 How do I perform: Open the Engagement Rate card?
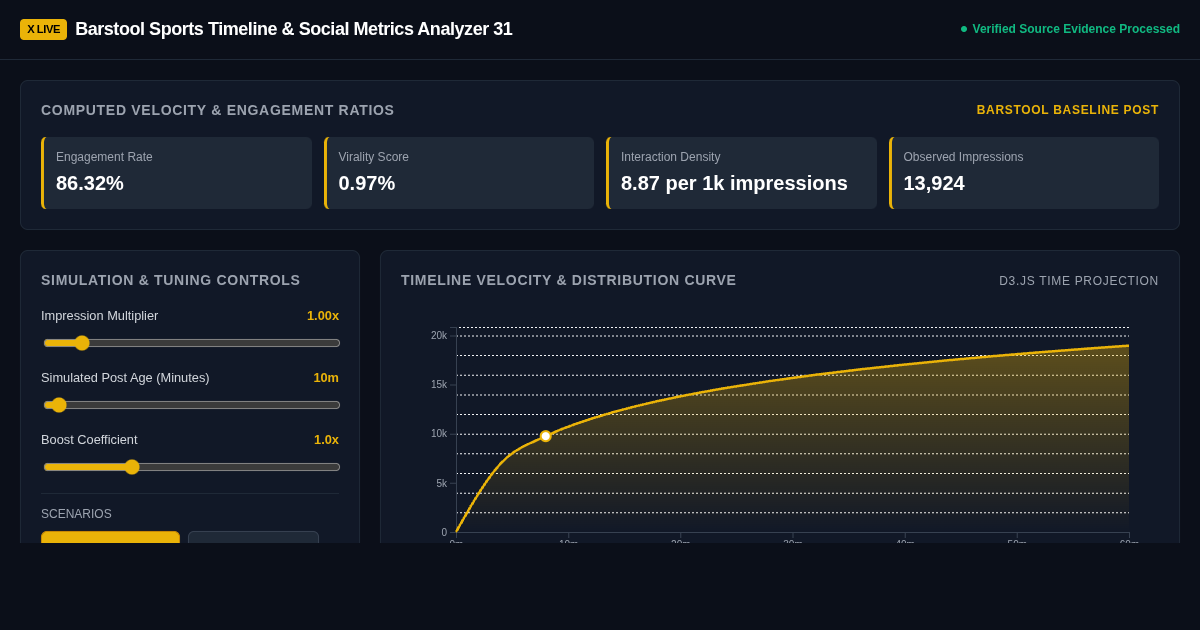176,173
